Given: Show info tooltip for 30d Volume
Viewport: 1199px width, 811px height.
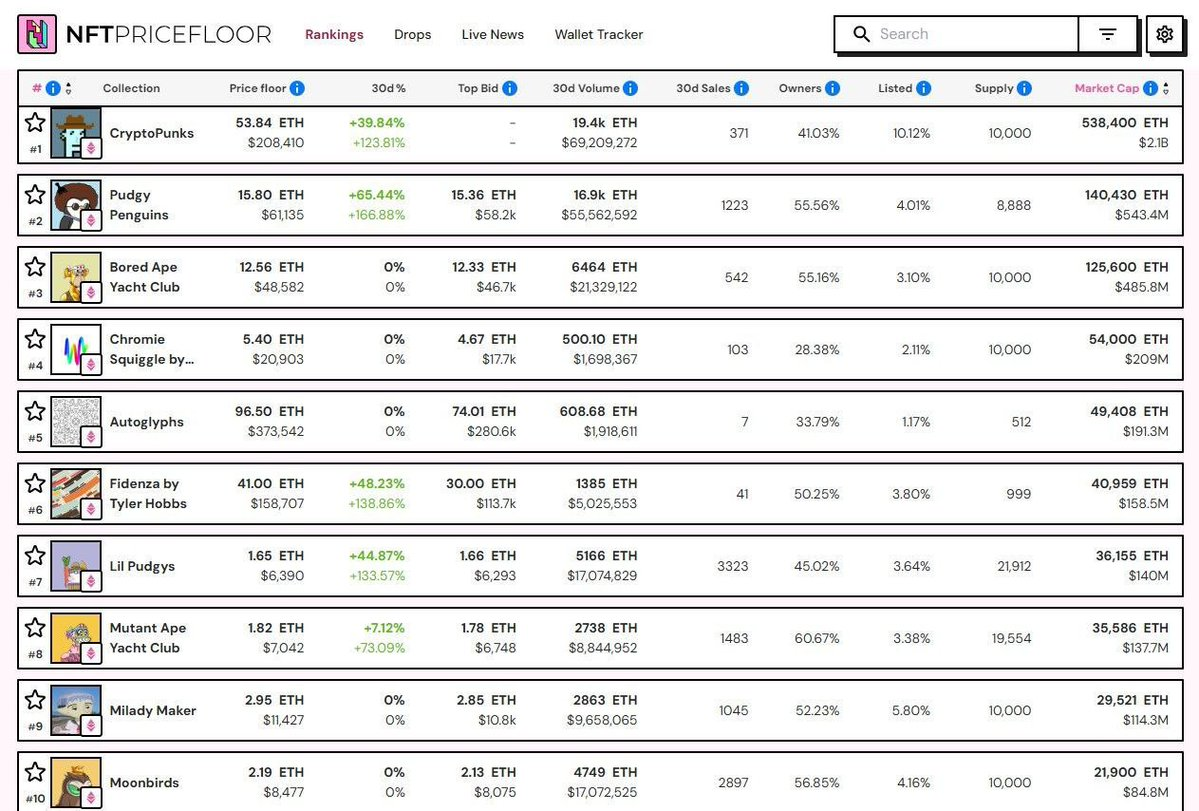Looking at the screenshot, I should click(x=630, y=88).
